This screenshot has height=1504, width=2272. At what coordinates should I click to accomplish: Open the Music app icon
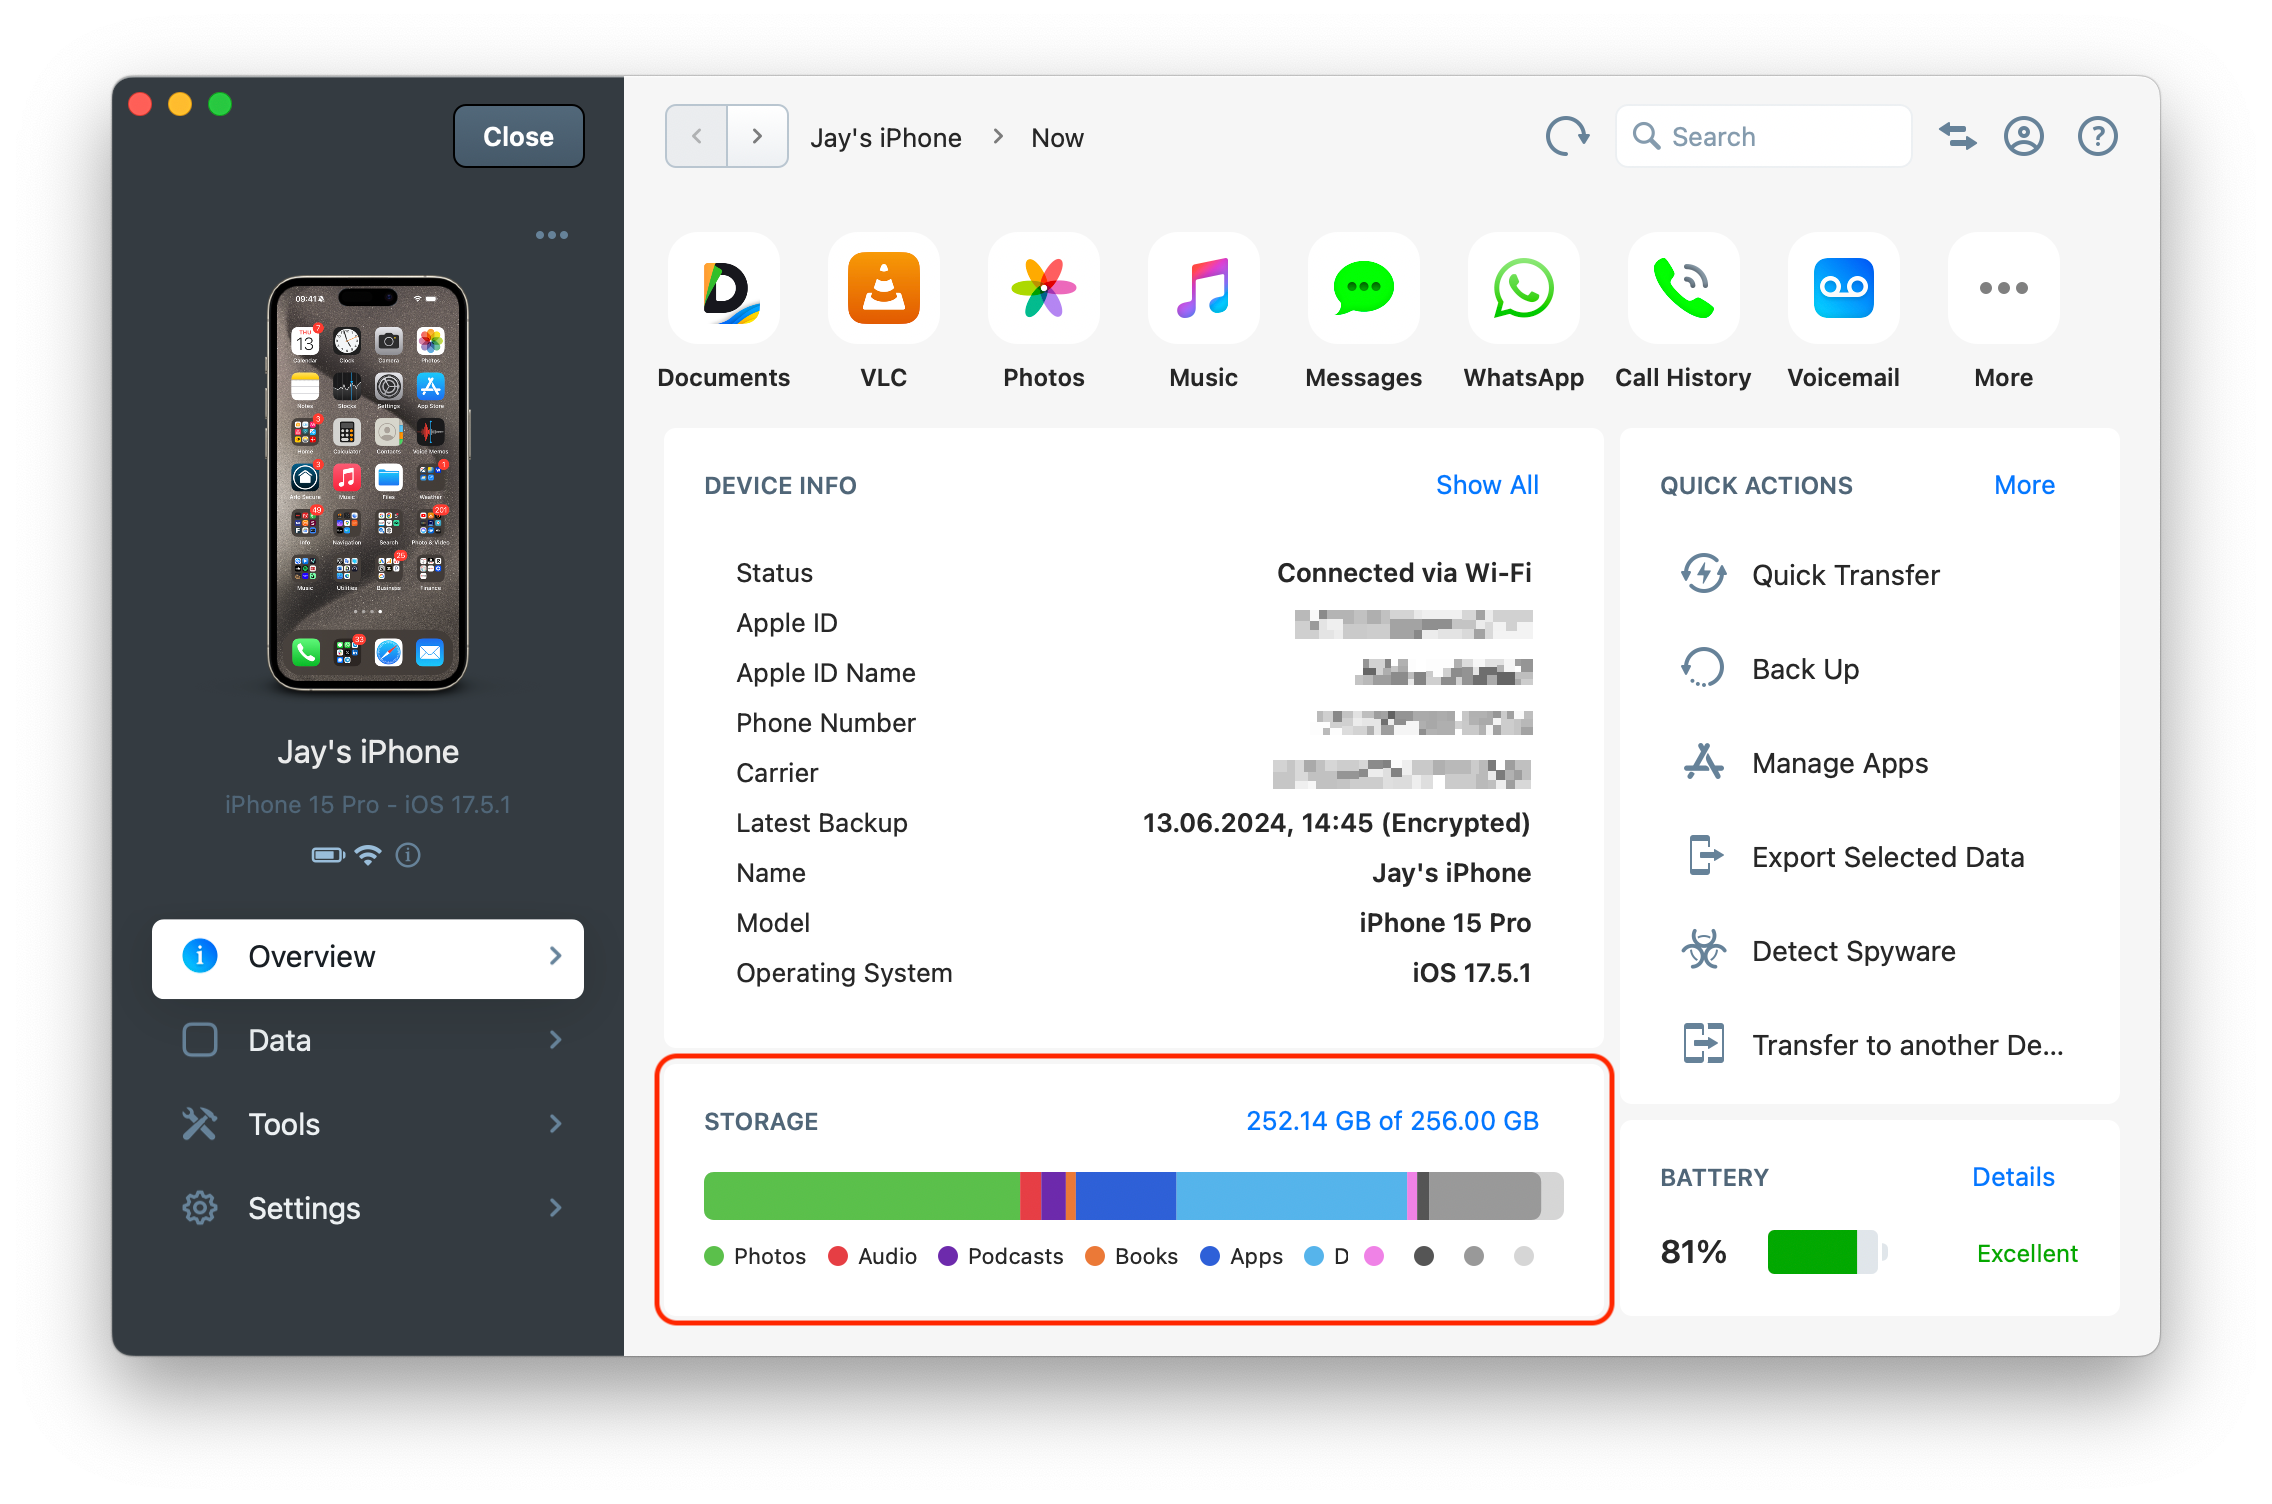[x=1204, y=288]
